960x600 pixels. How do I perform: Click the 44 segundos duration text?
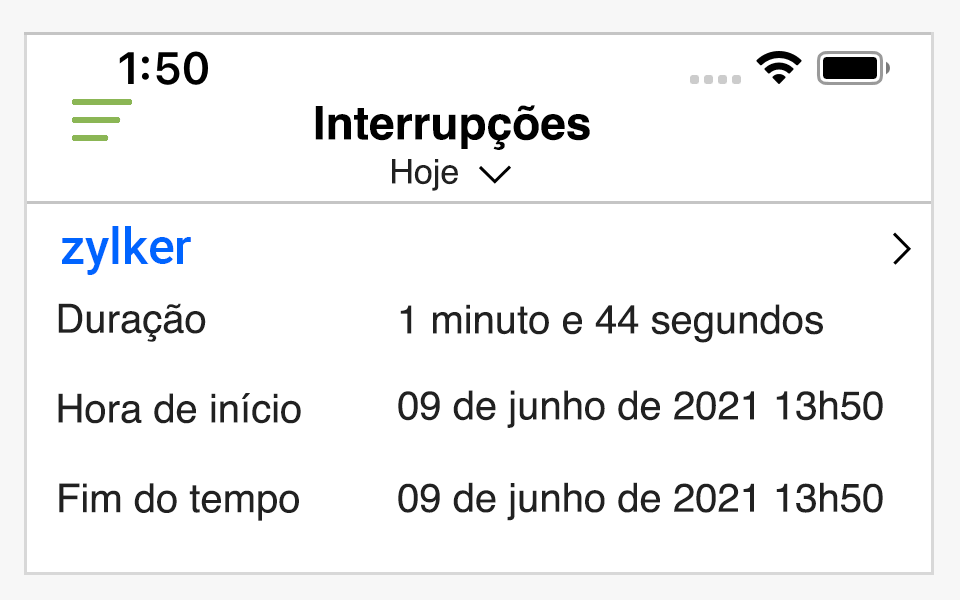(x=709, y=321)
